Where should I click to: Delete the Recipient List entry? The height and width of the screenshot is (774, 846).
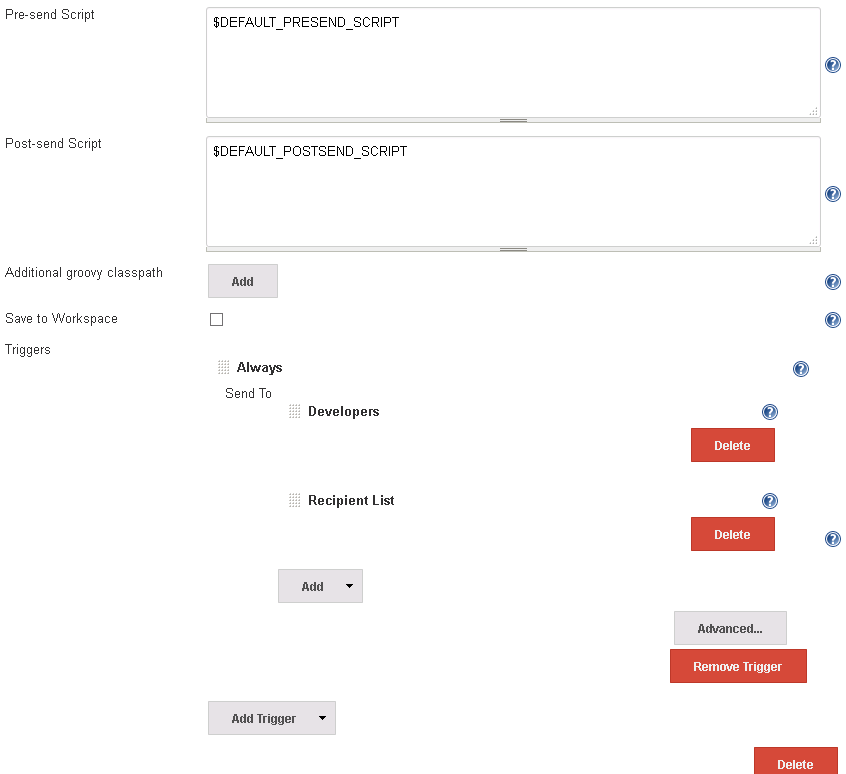[x=733, y=534]
